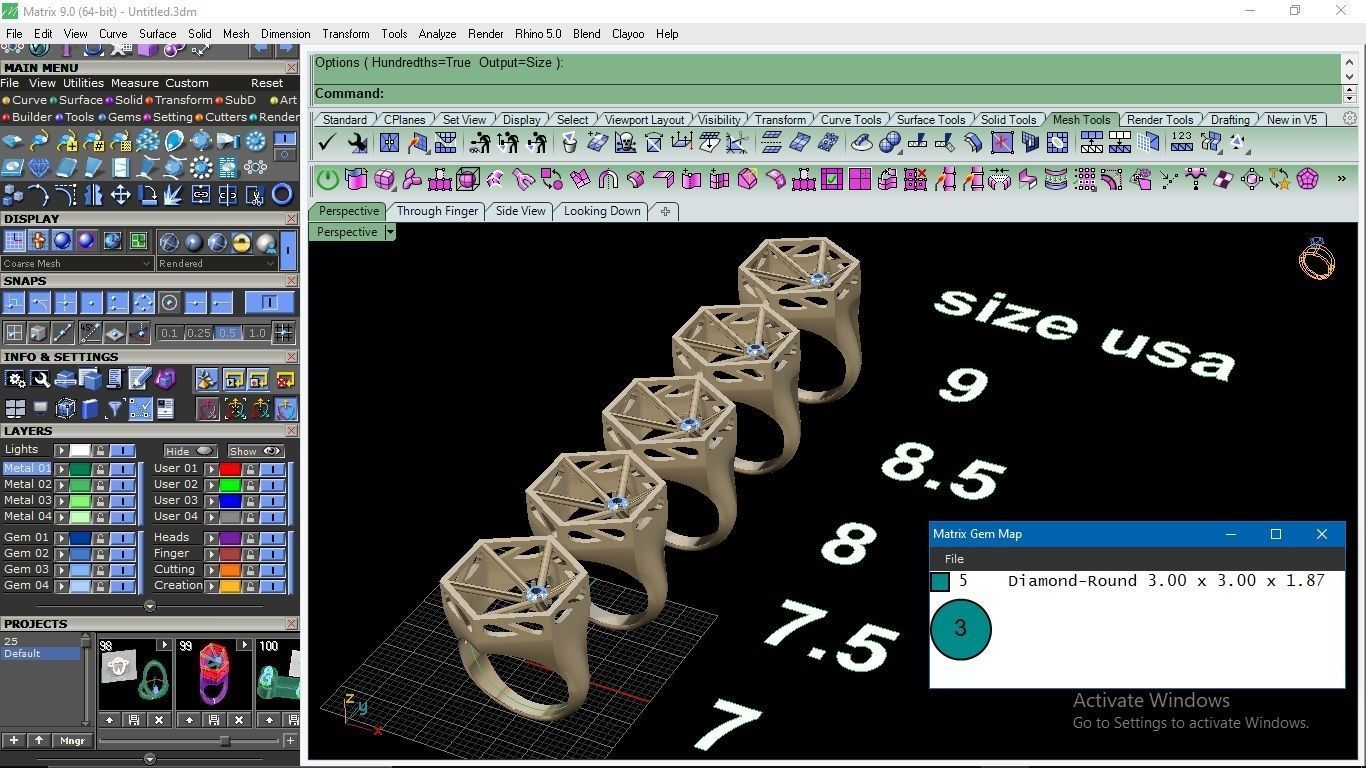Image resolution: width=1366 pixels, height=768 pixels.
Task: Click the magnifier wrench icon in Info & Settings
Action: (40, 379)
